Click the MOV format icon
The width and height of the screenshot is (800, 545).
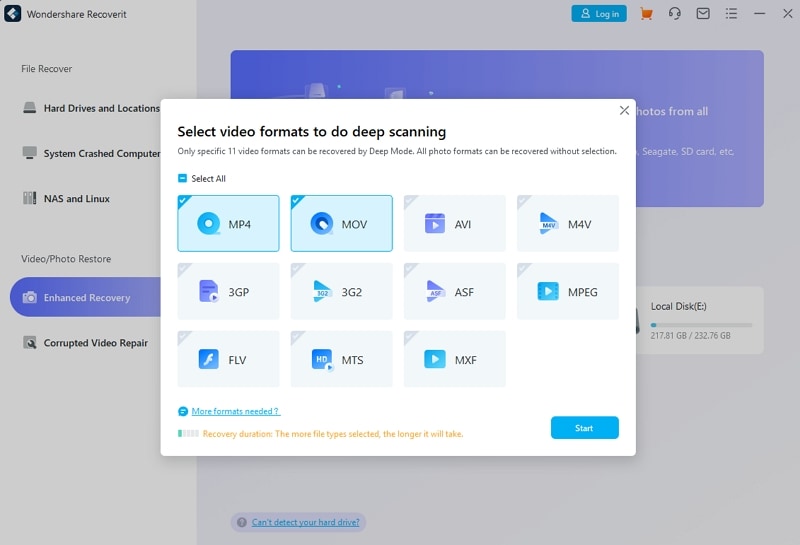pos(321,224)
